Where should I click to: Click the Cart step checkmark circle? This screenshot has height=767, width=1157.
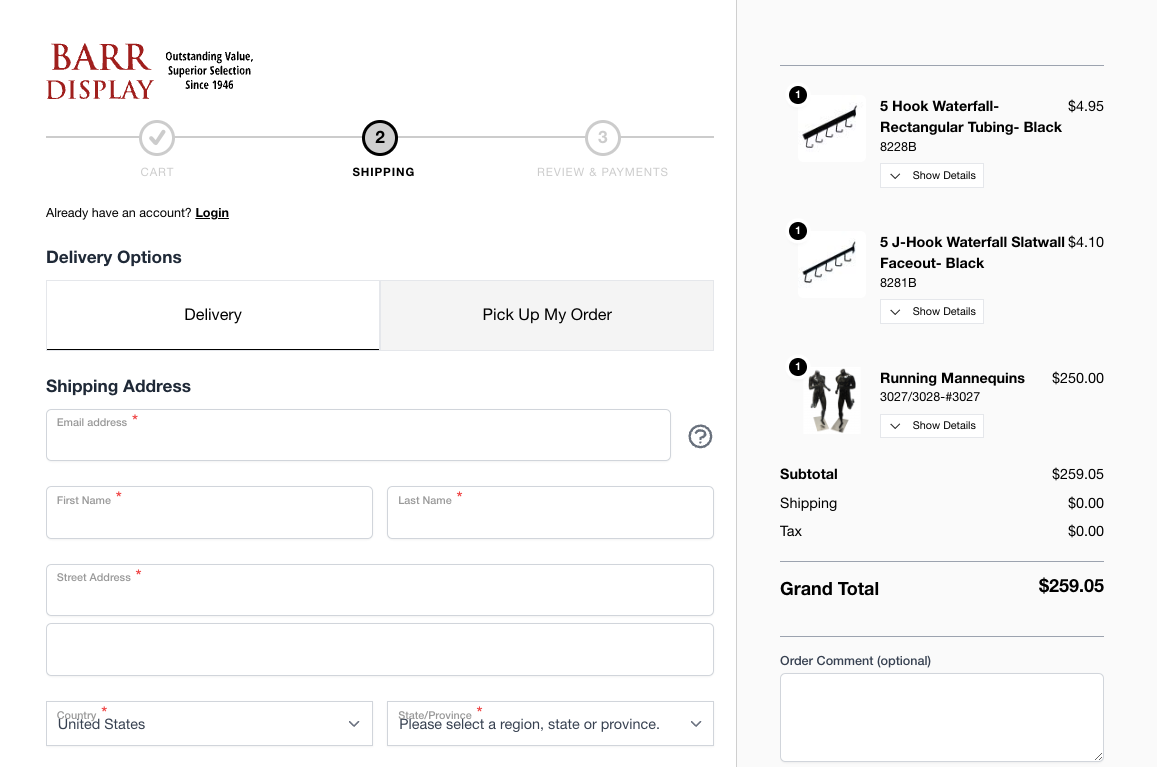tap(157, 138)
